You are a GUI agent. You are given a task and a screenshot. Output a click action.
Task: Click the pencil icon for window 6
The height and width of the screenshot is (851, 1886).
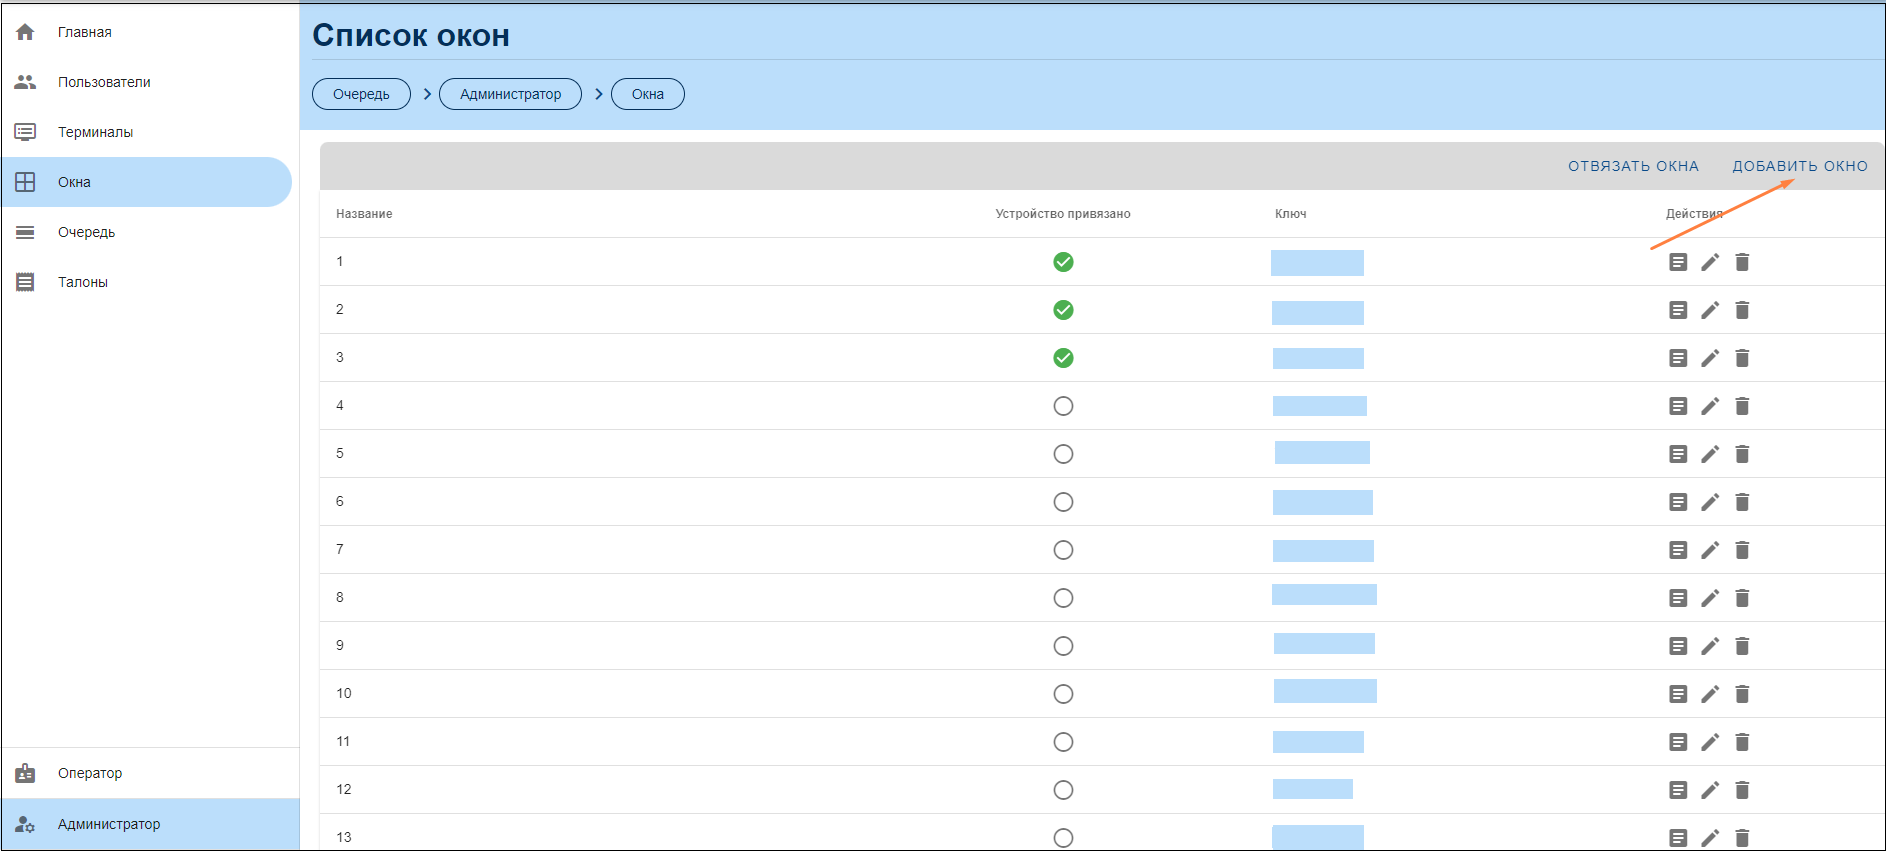point(1710,502)
